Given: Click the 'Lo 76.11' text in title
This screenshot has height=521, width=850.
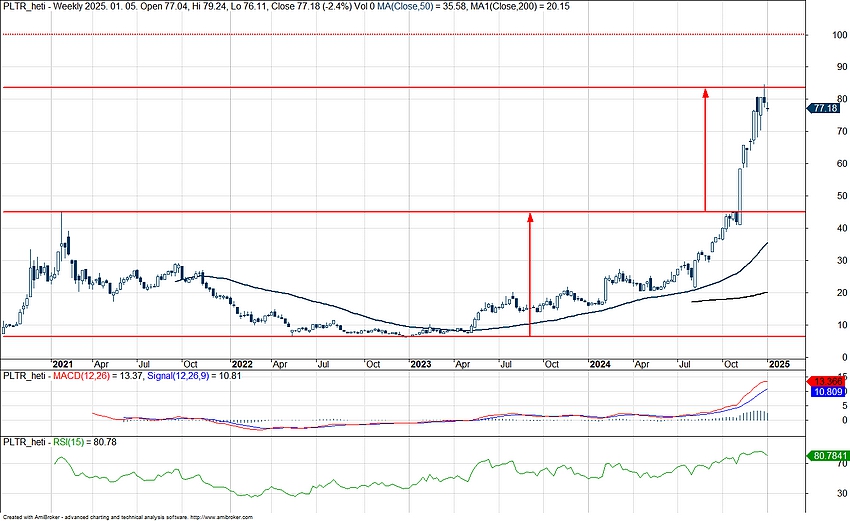Looking at the screenshot, I should pyautogui.click(x=250, y=7).
